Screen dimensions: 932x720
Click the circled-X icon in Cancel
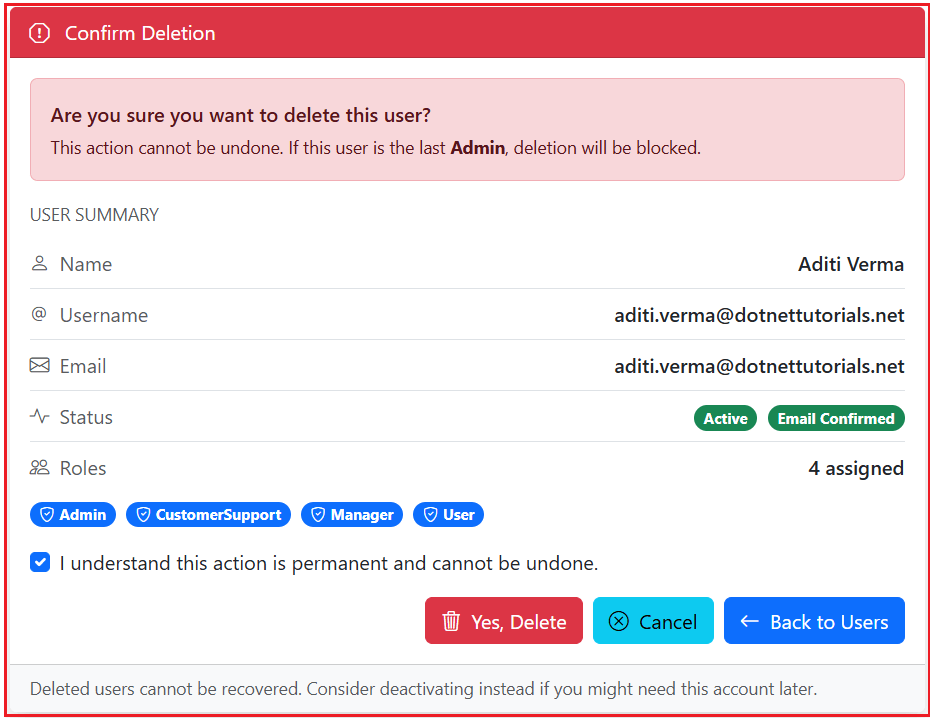coord(618,621)
